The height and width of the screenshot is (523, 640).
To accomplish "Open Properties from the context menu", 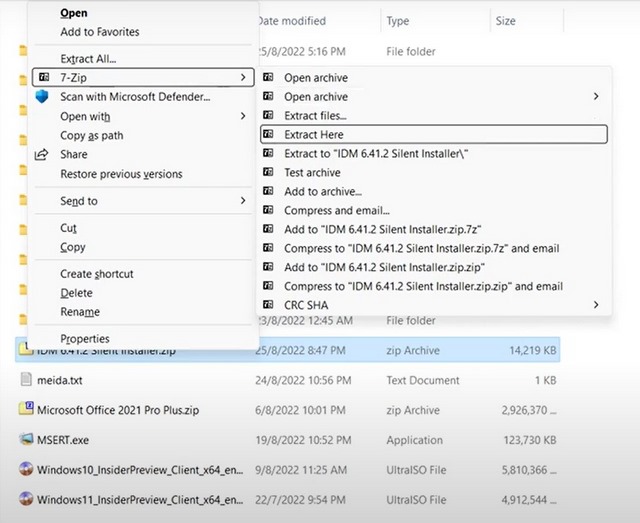I will pos(85,339).
